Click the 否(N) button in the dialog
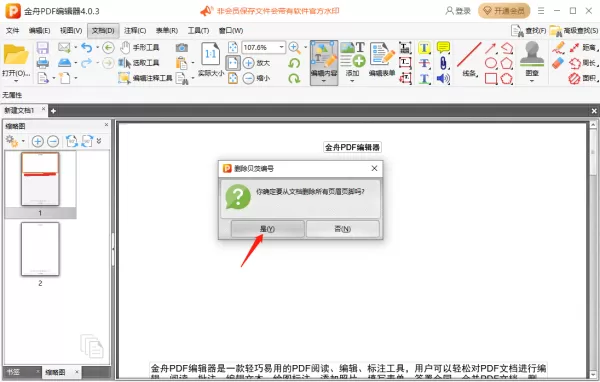The width and height of the screenshot is (600, 382). (343, 229)
